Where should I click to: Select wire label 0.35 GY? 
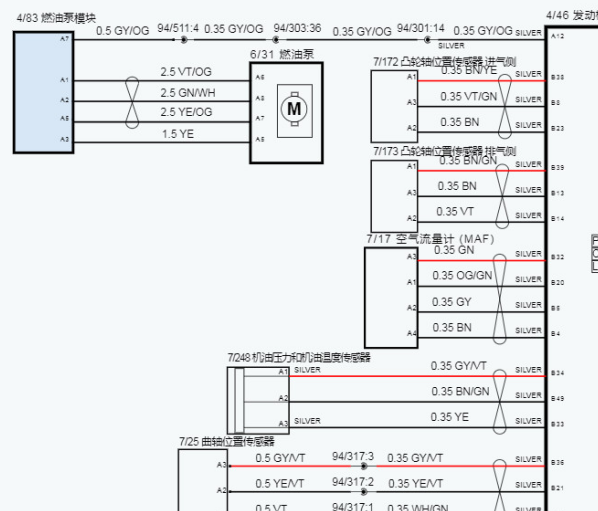coord(452,302)
